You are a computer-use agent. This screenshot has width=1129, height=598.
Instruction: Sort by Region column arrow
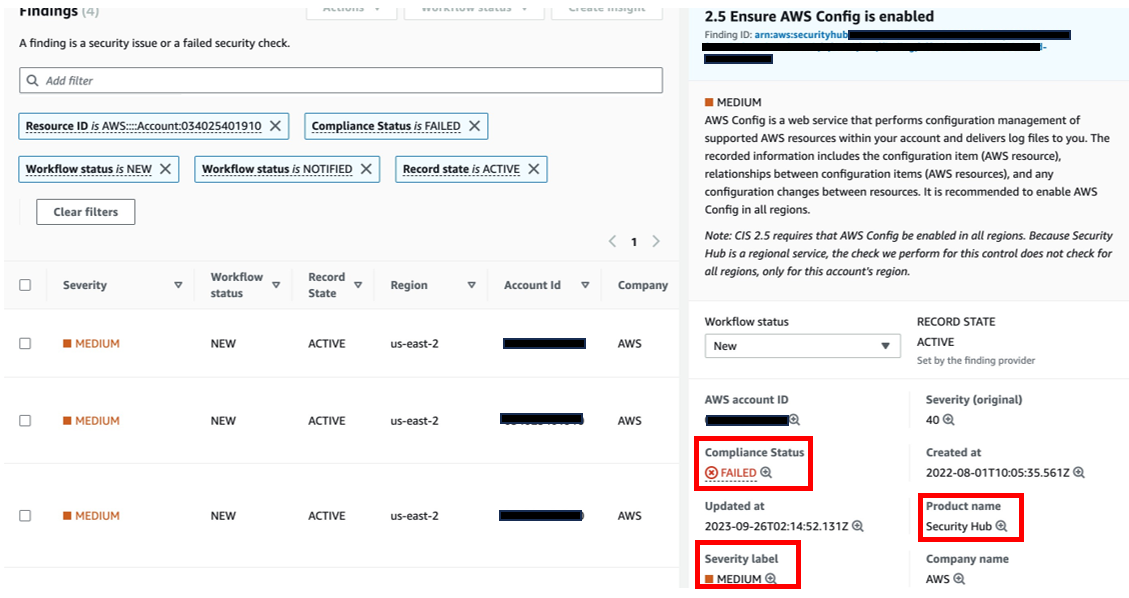point(472,285)
